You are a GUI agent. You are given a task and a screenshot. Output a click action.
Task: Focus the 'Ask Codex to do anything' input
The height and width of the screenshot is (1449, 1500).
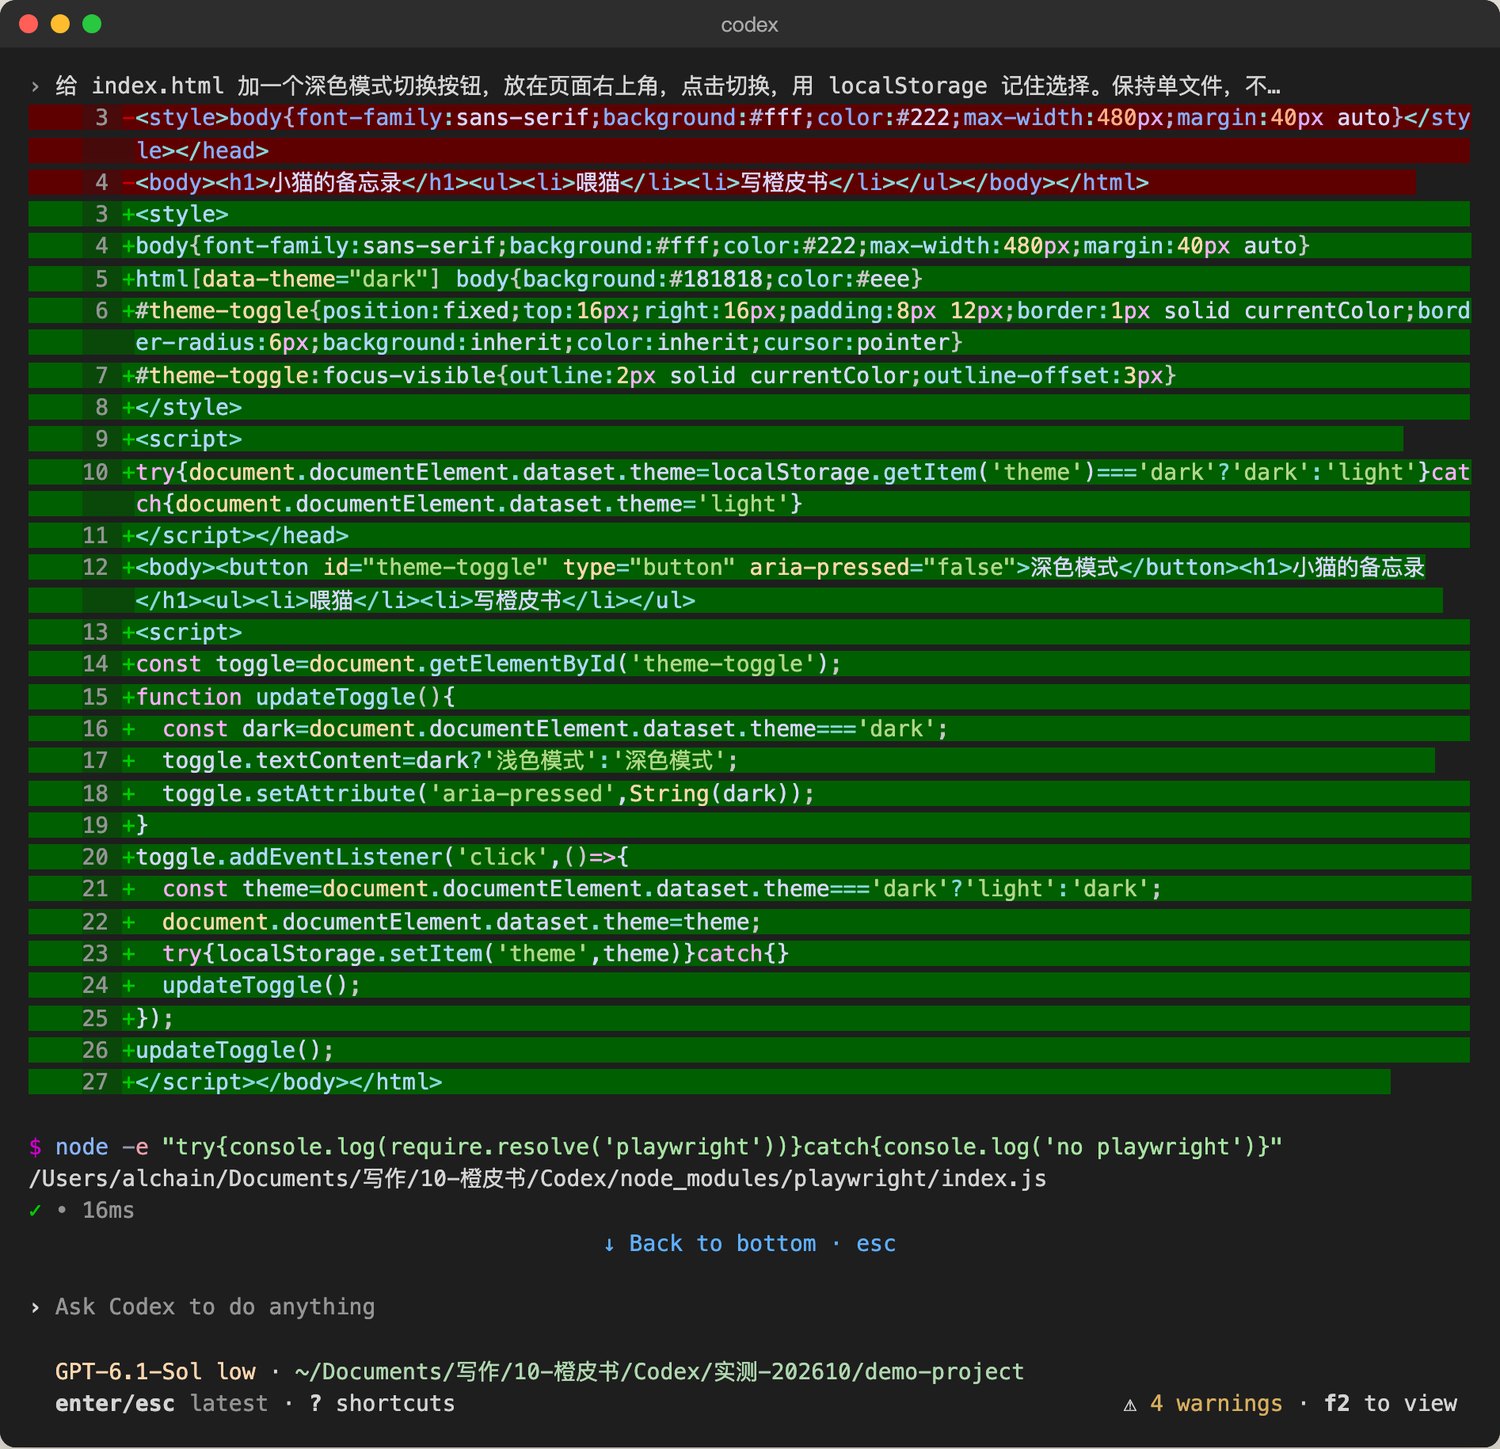[215, 1307]
